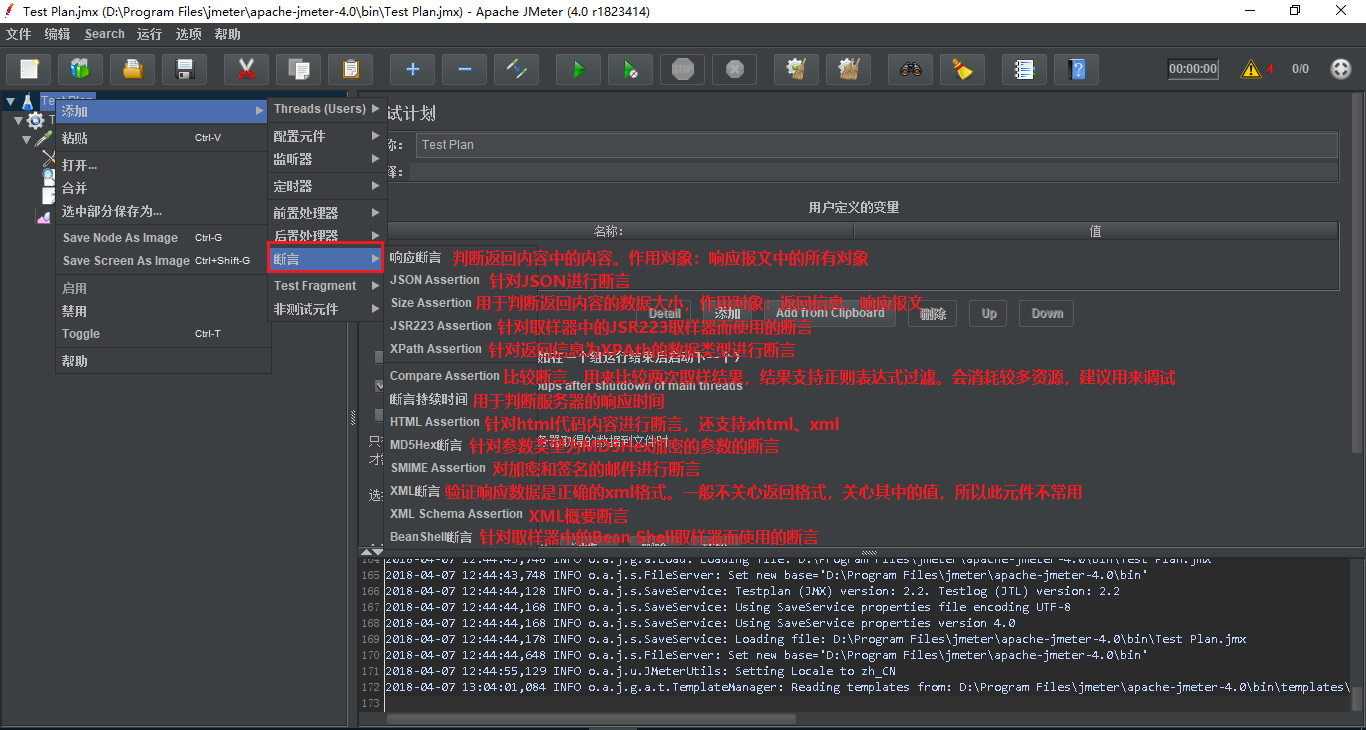Select XML Schema Assertion menu item
The height and width of the screenshot is (730, 1366).
click(456, 514)
